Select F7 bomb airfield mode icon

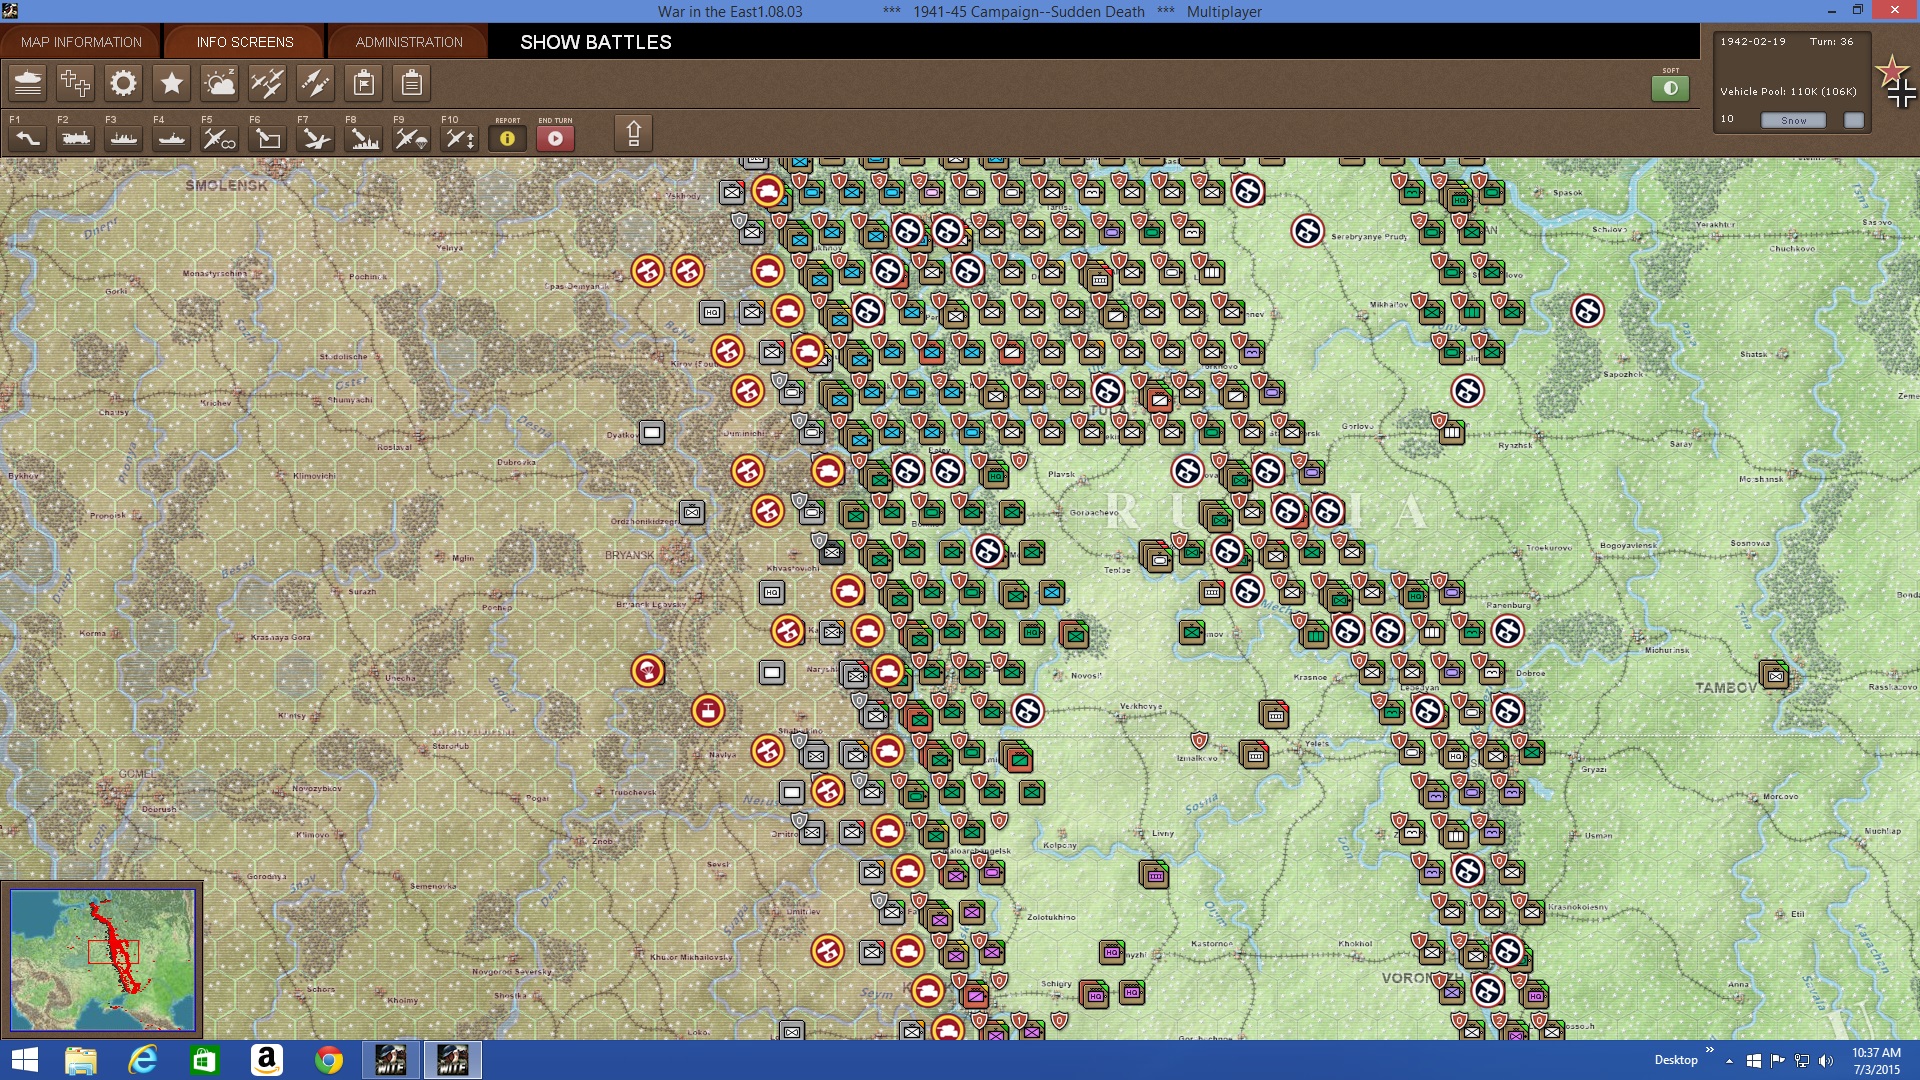[316, 139]
